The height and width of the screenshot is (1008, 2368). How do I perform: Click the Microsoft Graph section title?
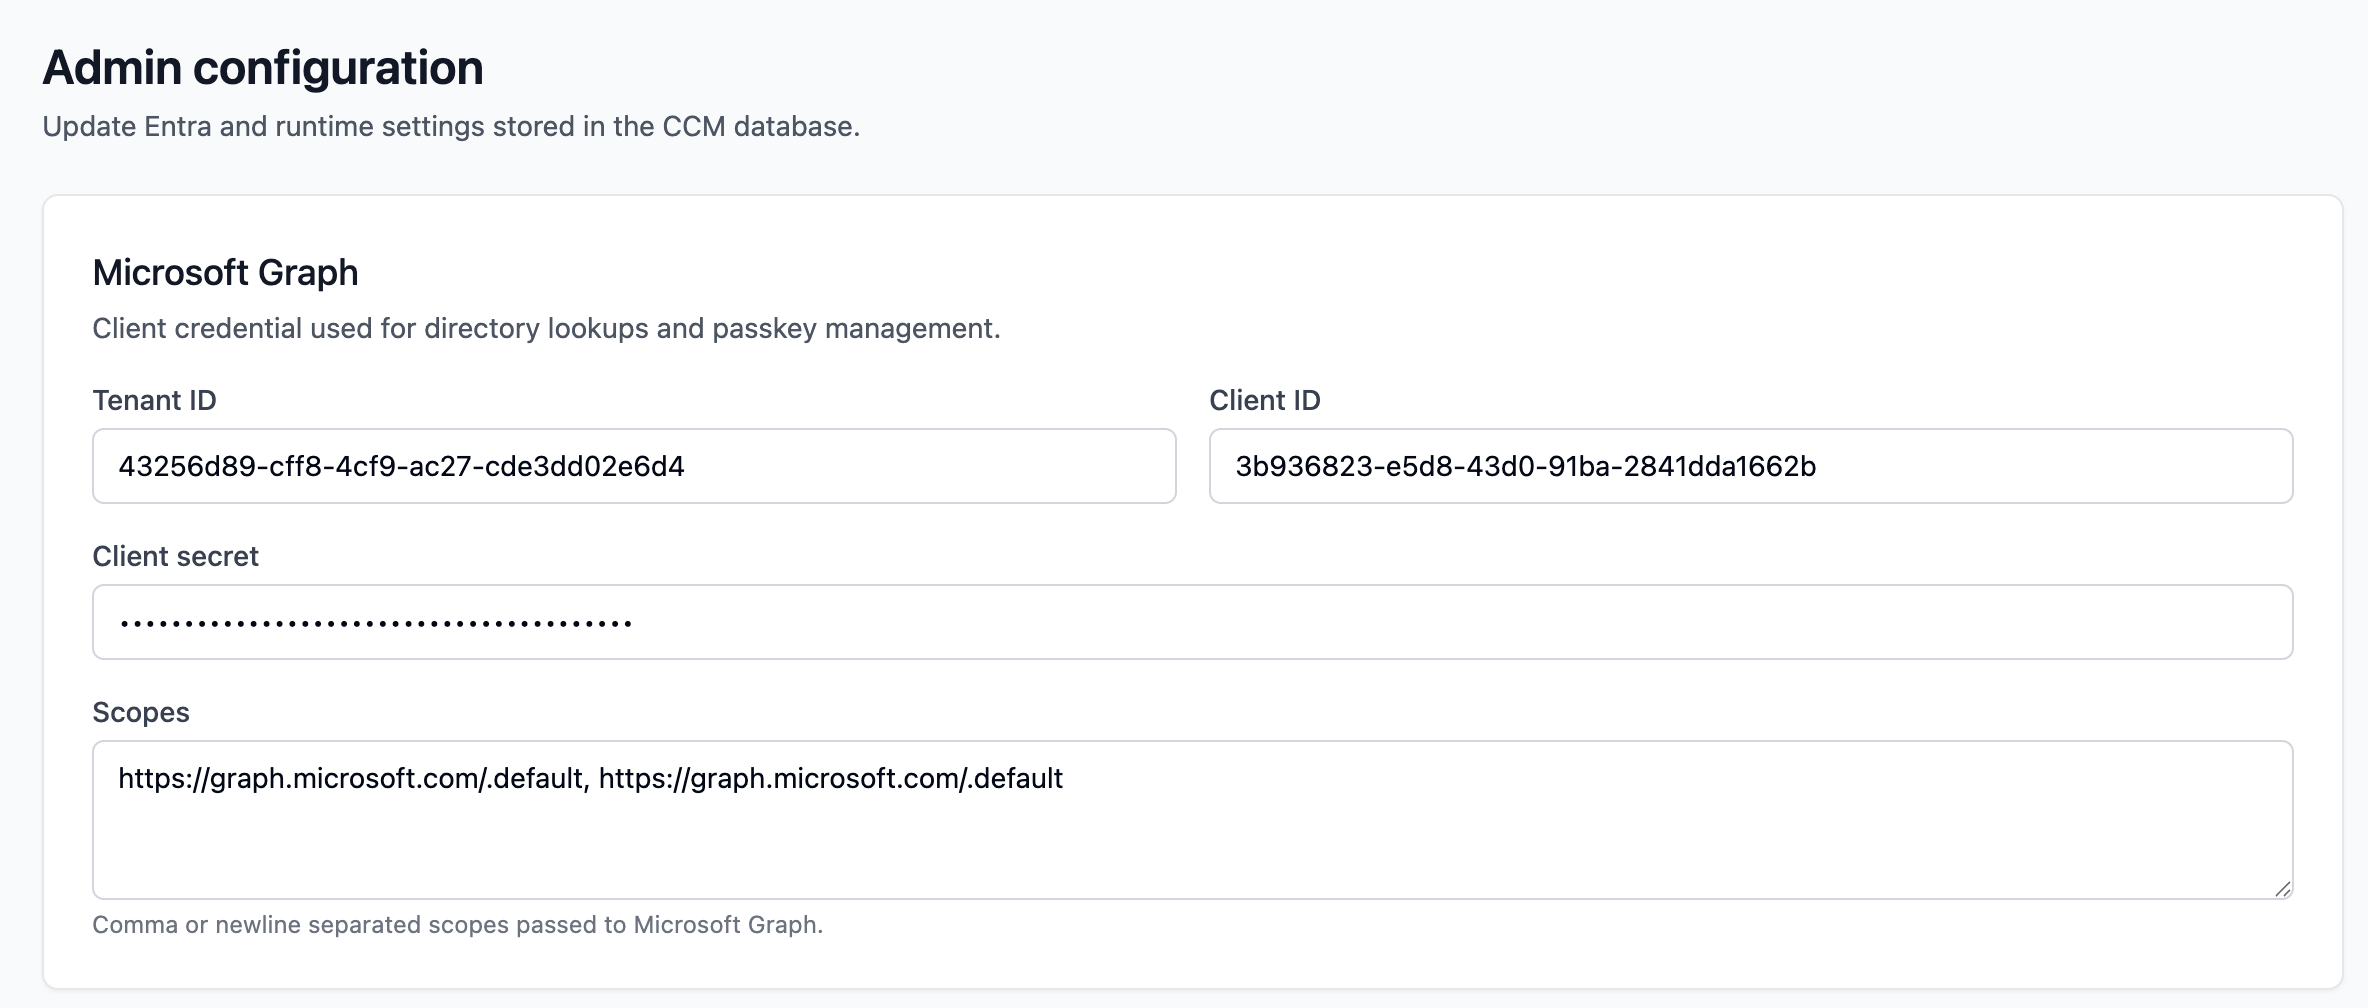click(225, 273)
